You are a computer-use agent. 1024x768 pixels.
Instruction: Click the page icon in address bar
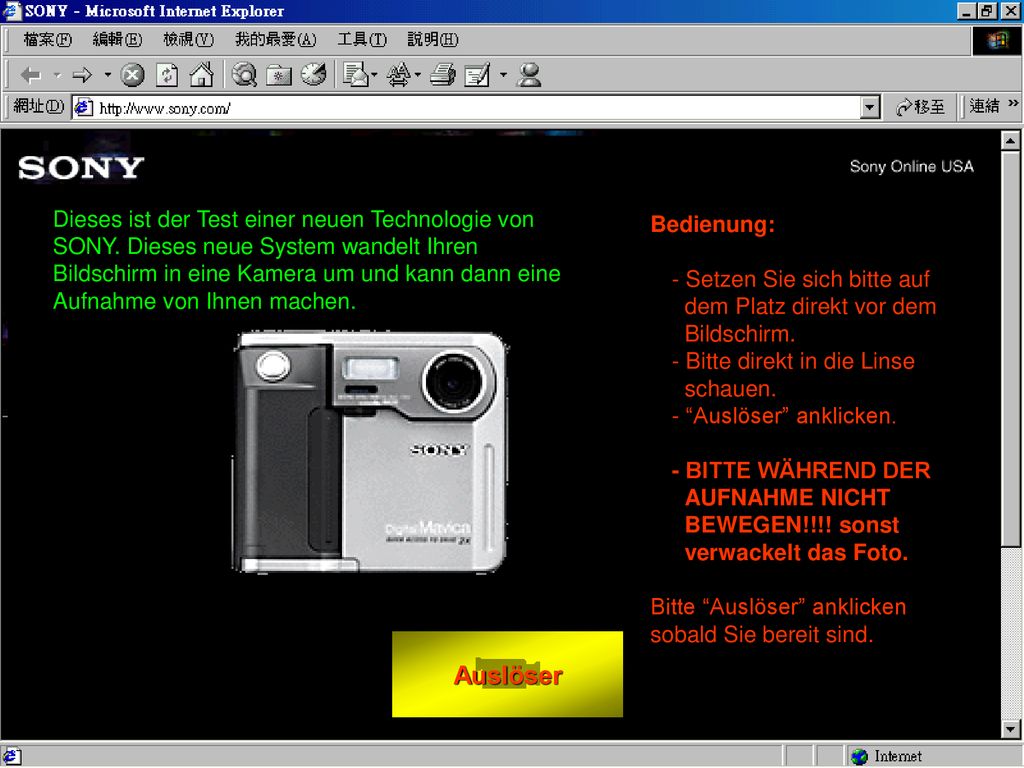pos(84,108)
